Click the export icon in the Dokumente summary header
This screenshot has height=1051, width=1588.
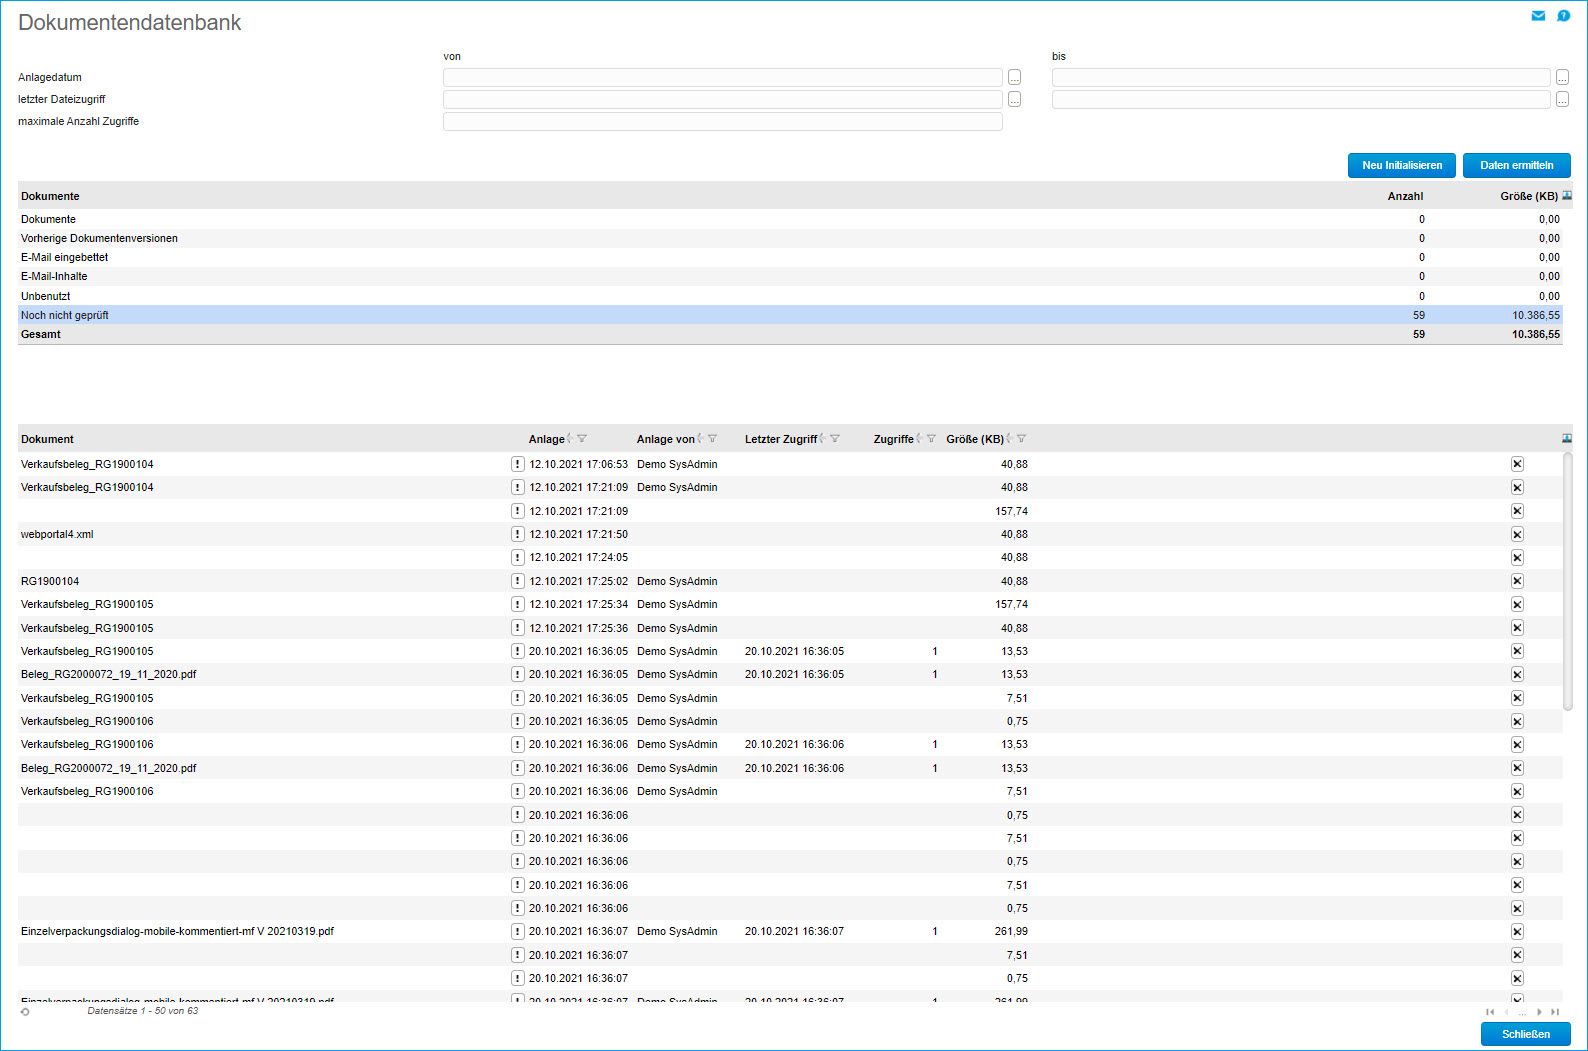(x=1567, y=196)
